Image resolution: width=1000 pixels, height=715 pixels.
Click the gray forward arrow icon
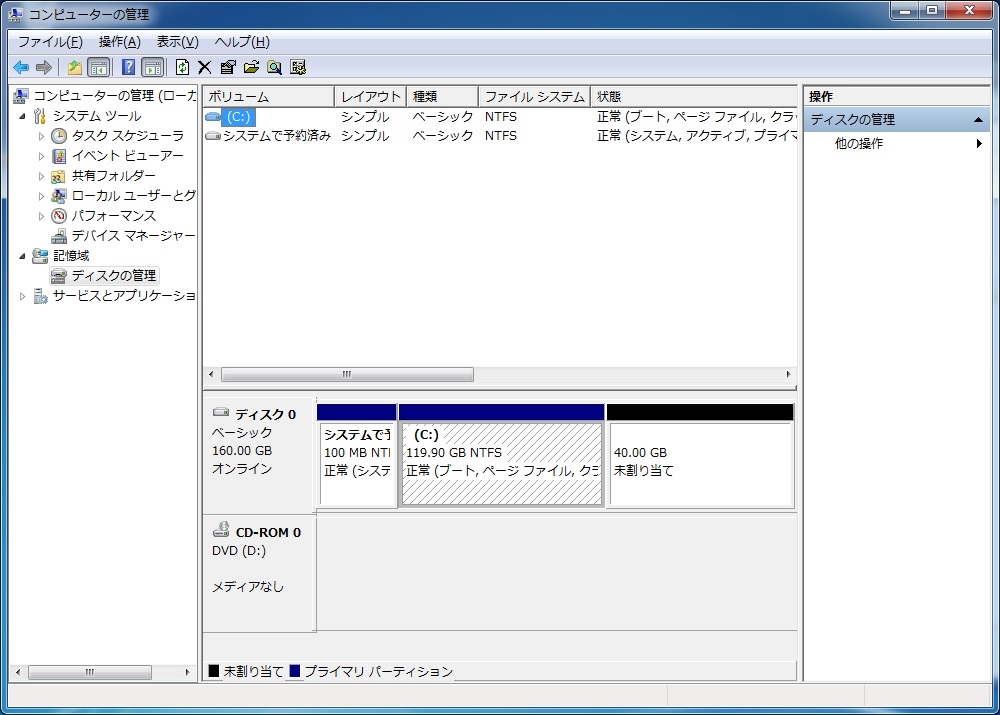43,67
